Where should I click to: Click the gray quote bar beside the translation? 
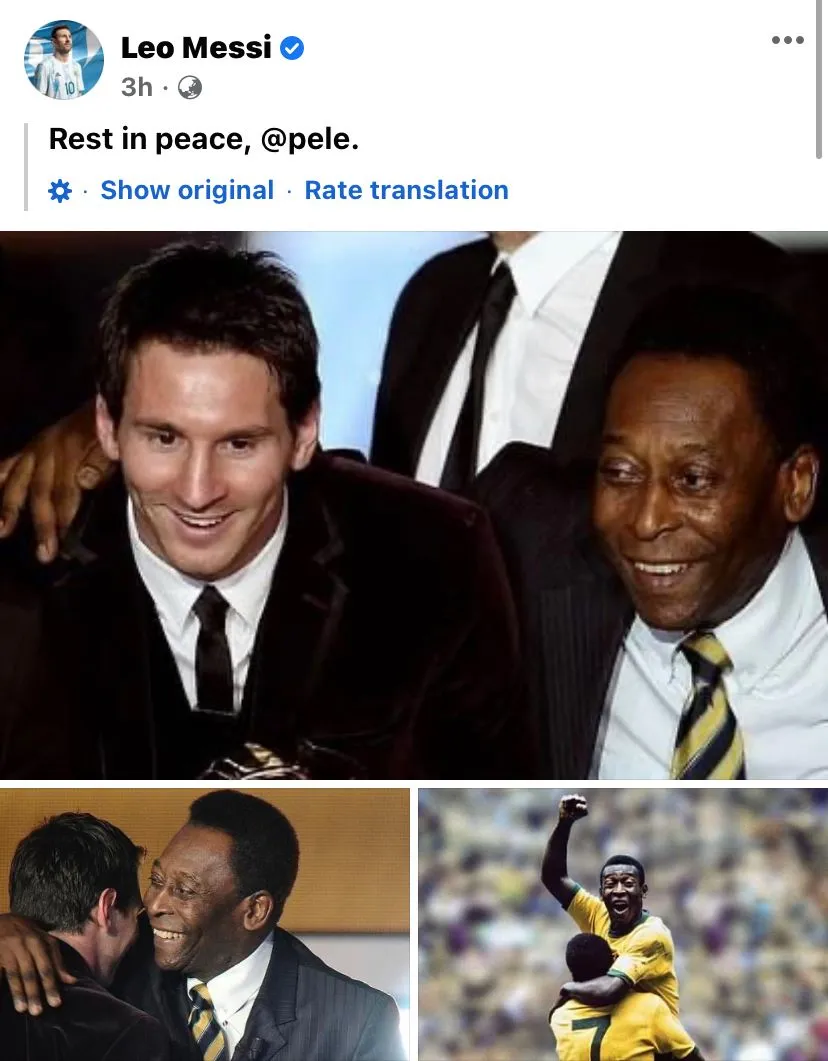(x=26, y=166)
